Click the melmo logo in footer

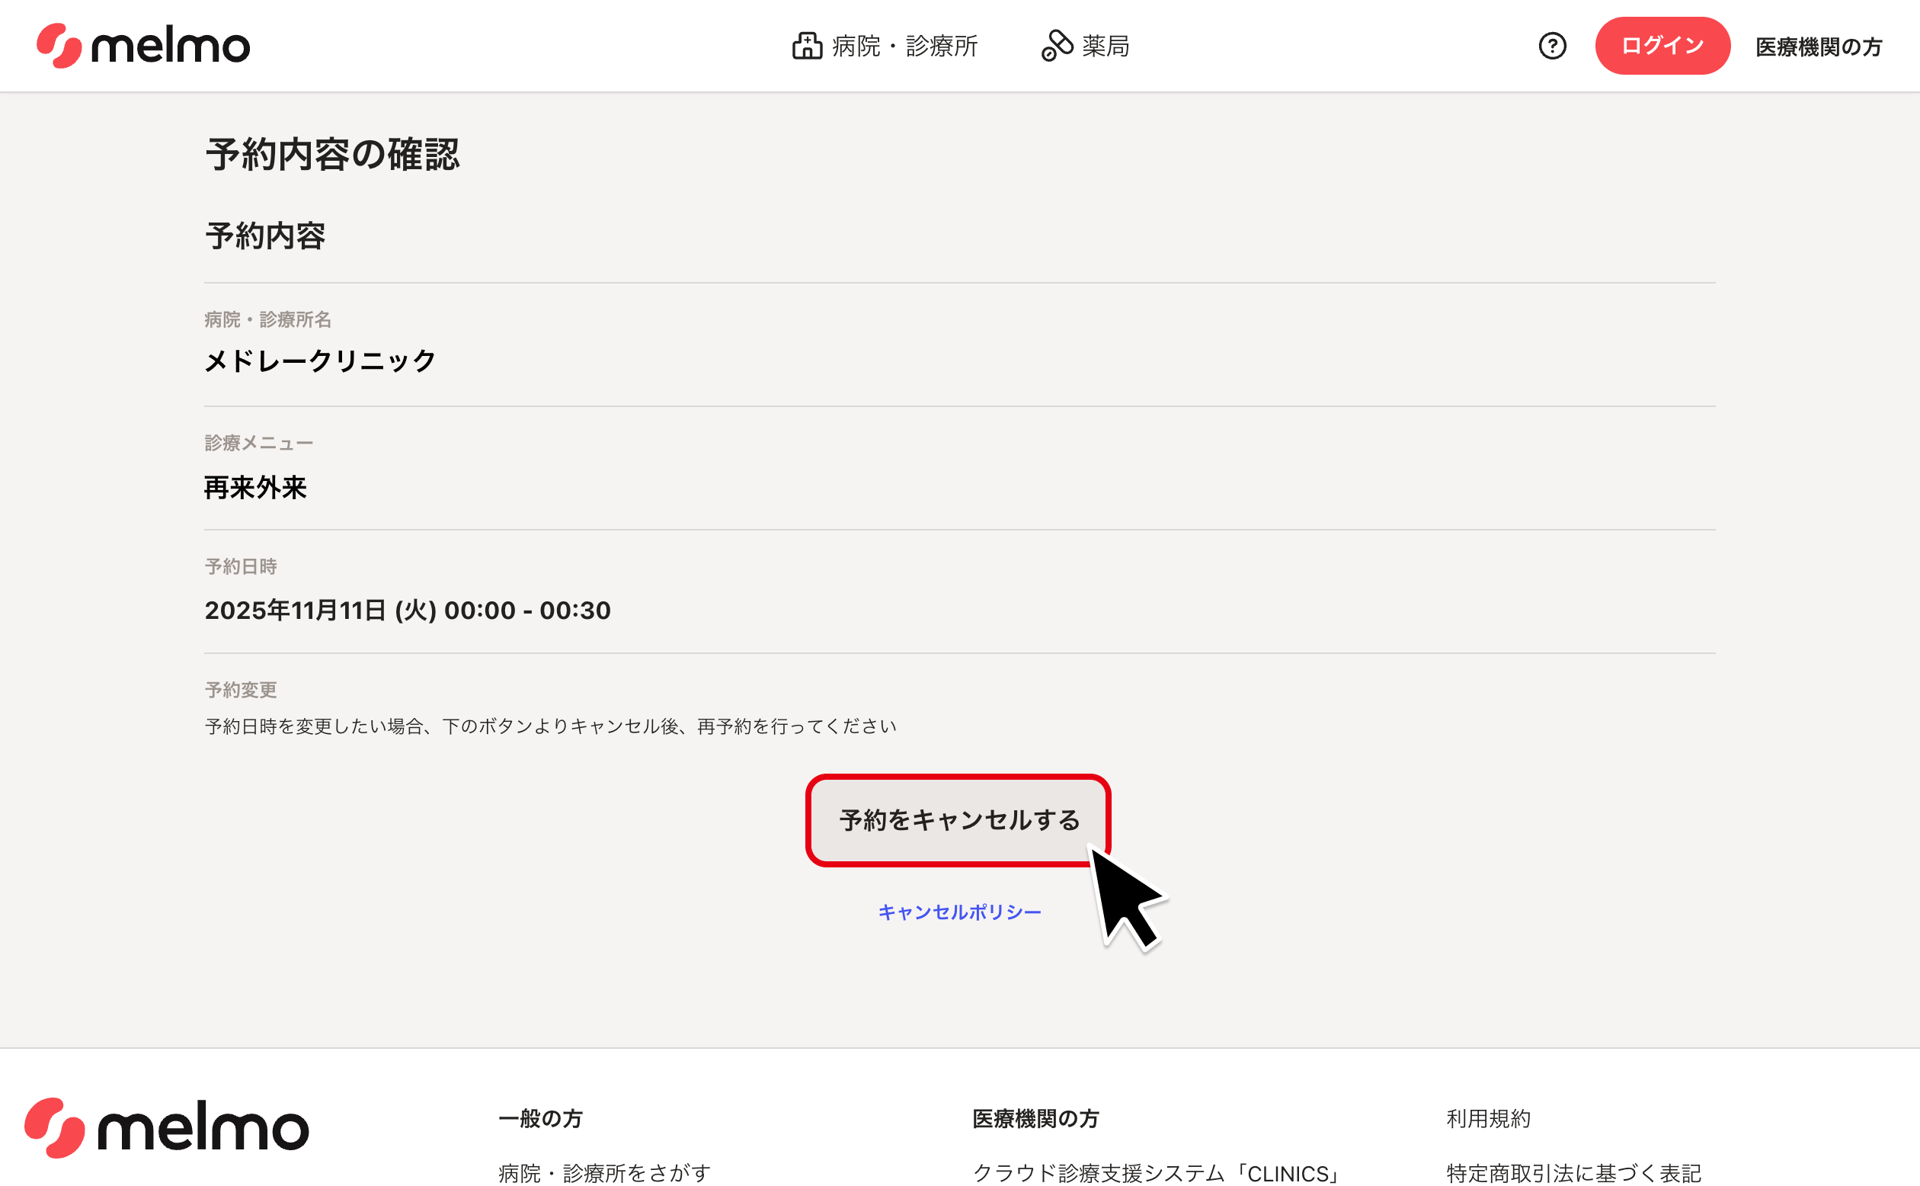[x=167, y=1128]
